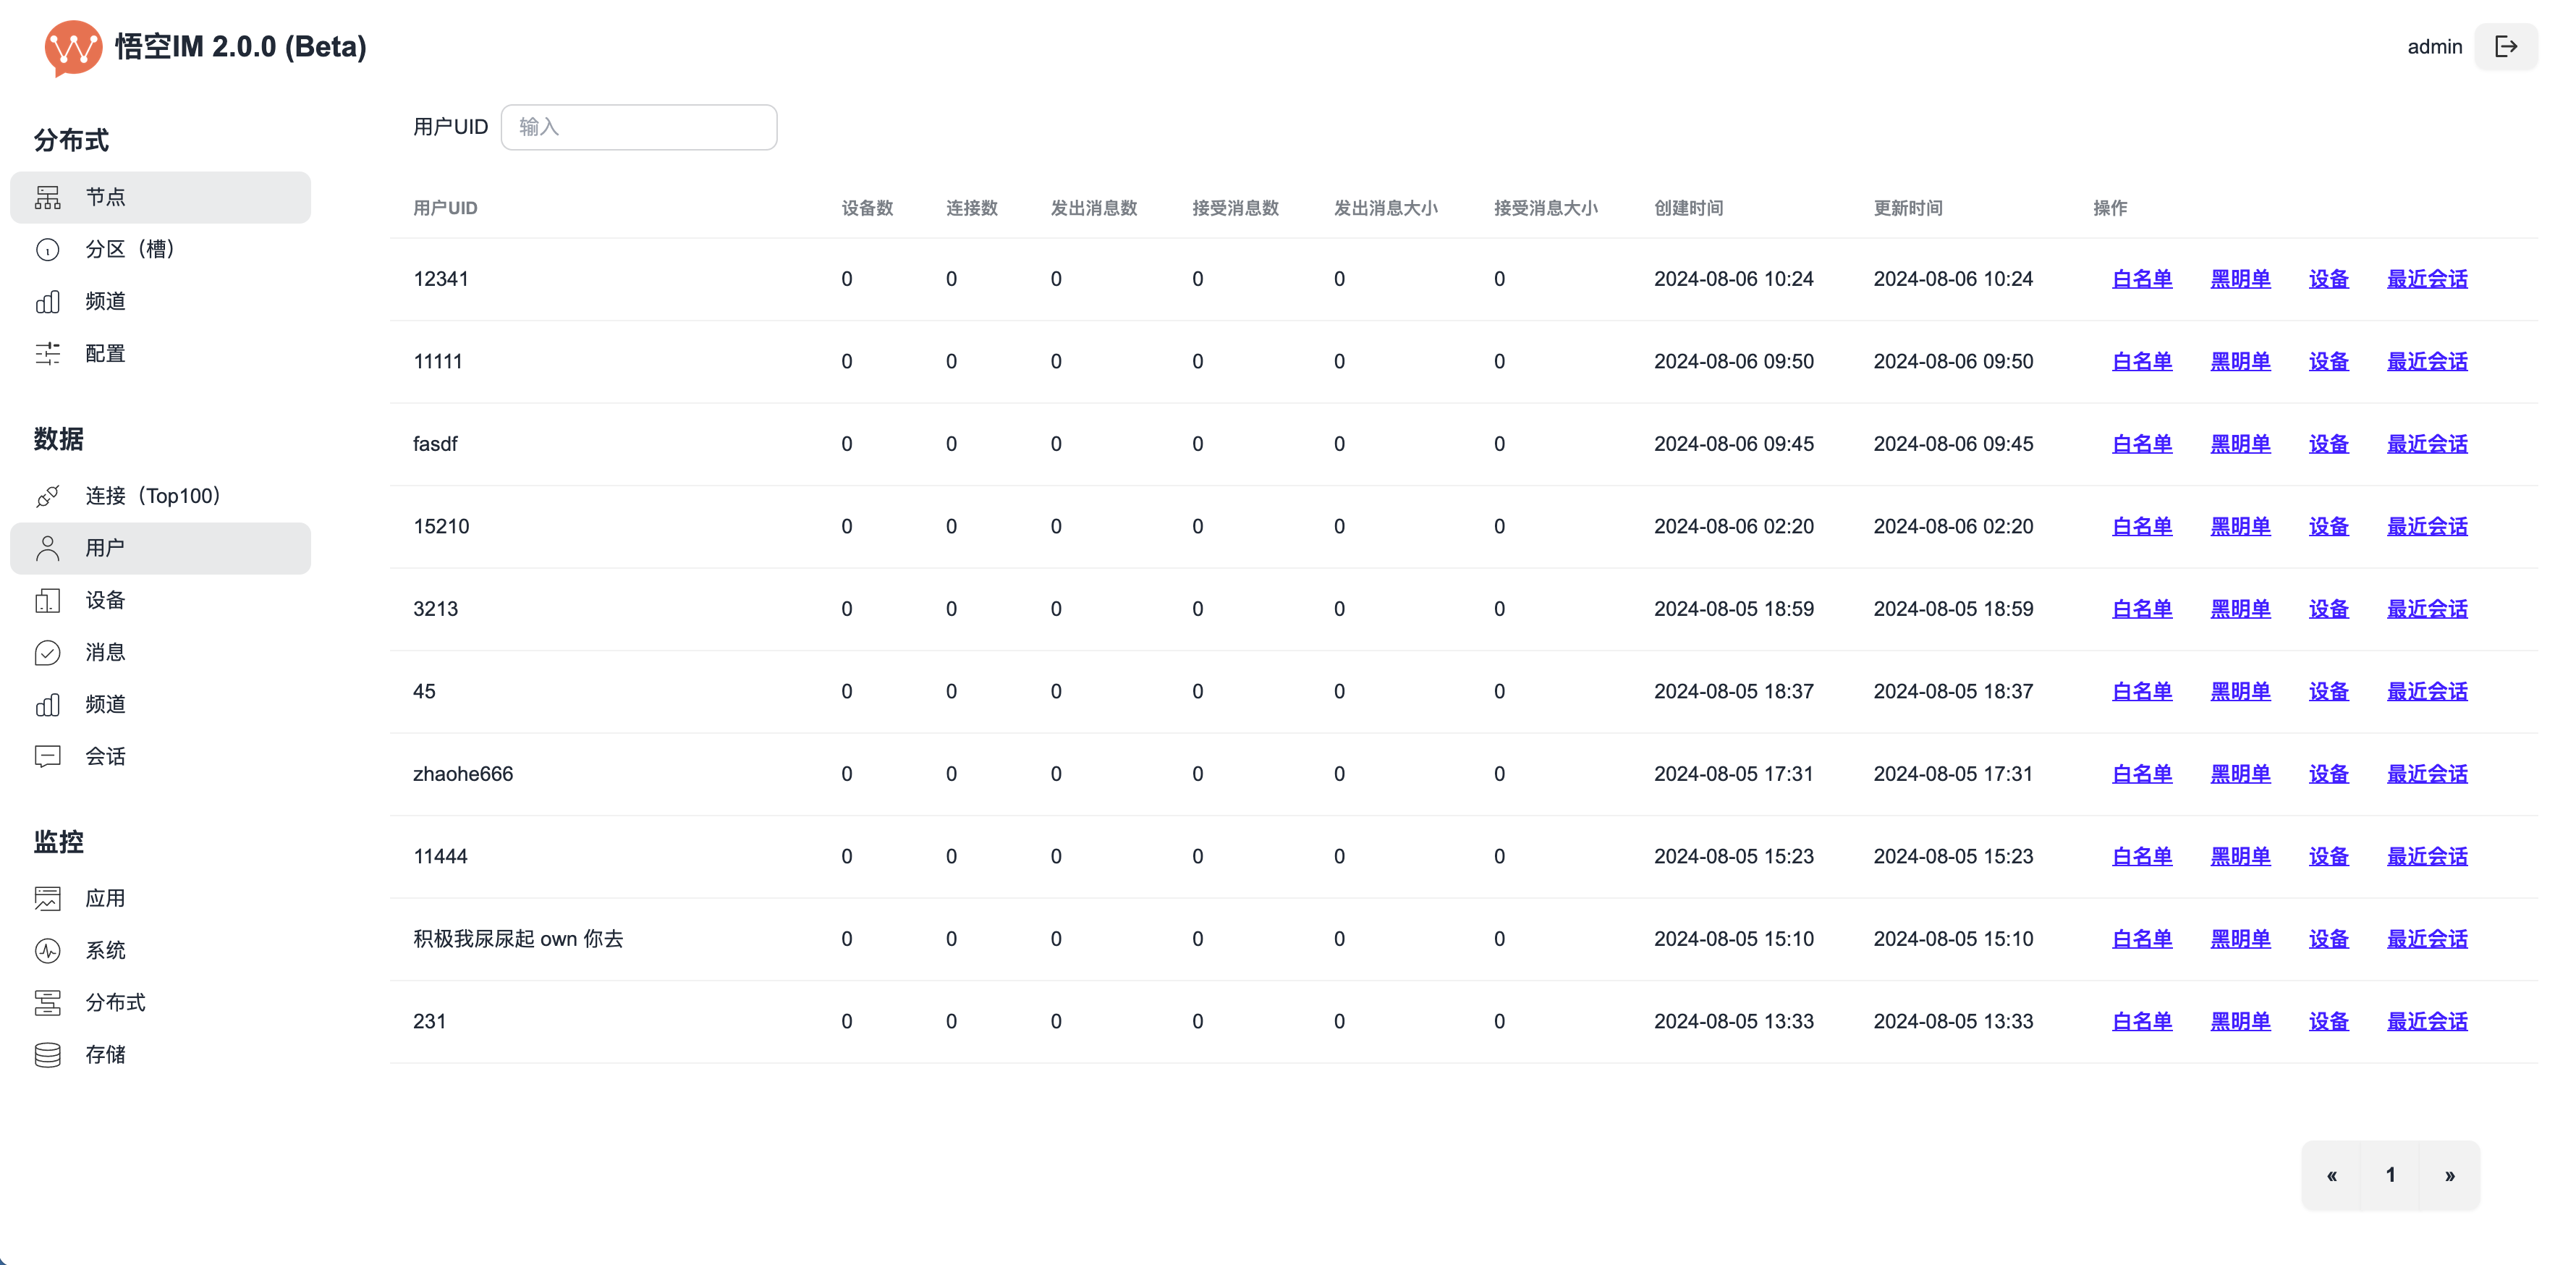The width and height of the screenshot is (2576, 1265).
Task: Click the 用户UID search input field
Action: (638, 127)
